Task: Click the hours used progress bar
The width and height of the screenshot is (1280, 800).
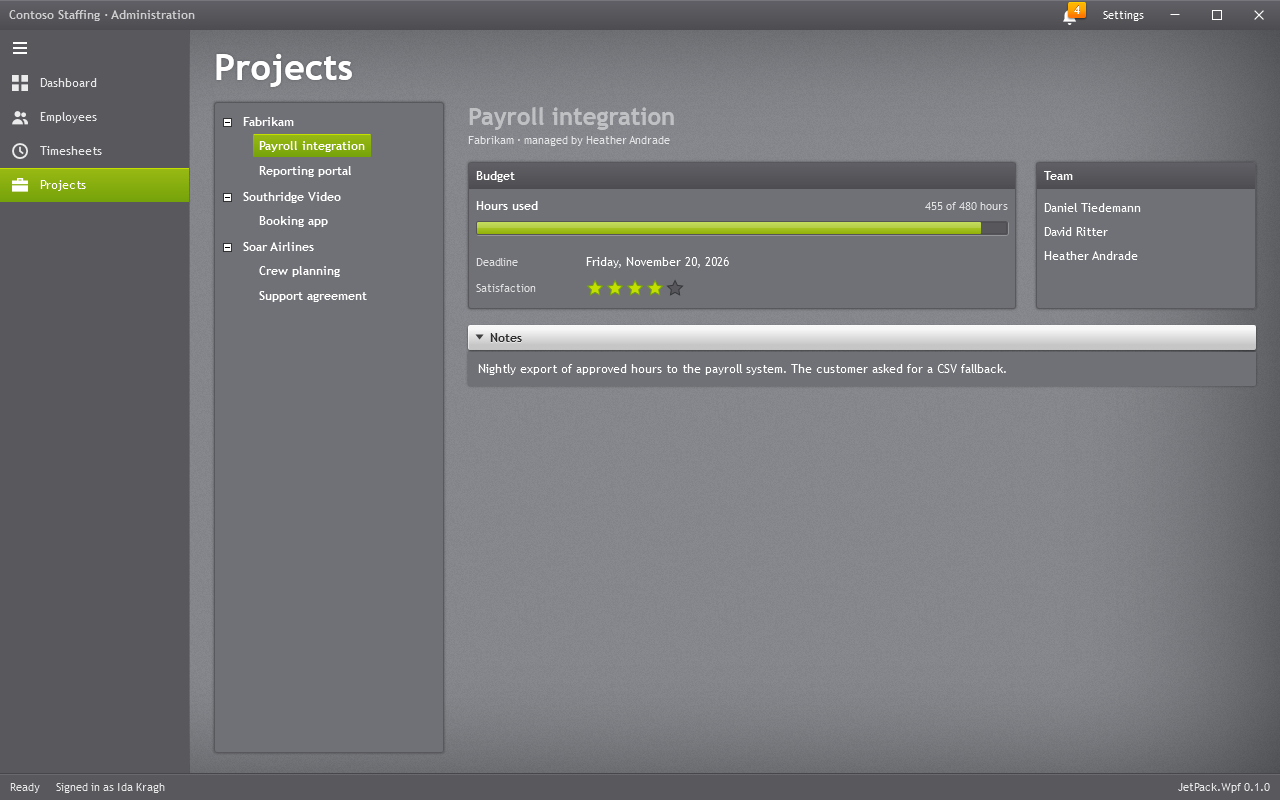Action: [742, 228]
